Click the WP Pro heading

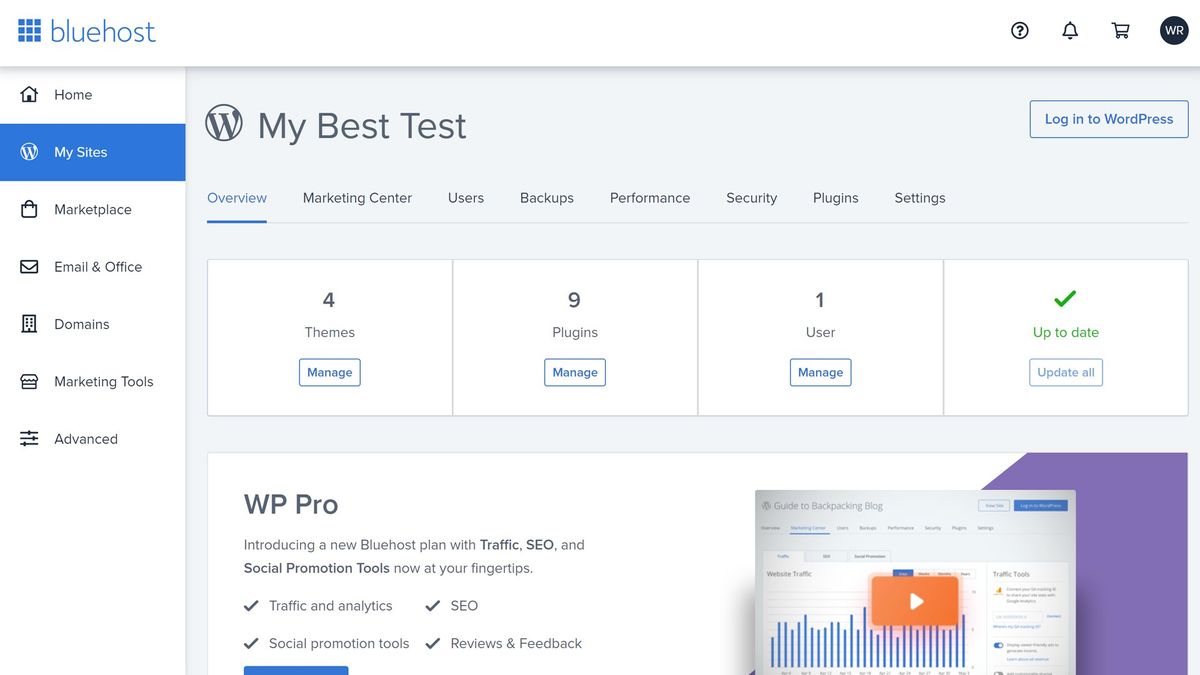click(291, 504)
